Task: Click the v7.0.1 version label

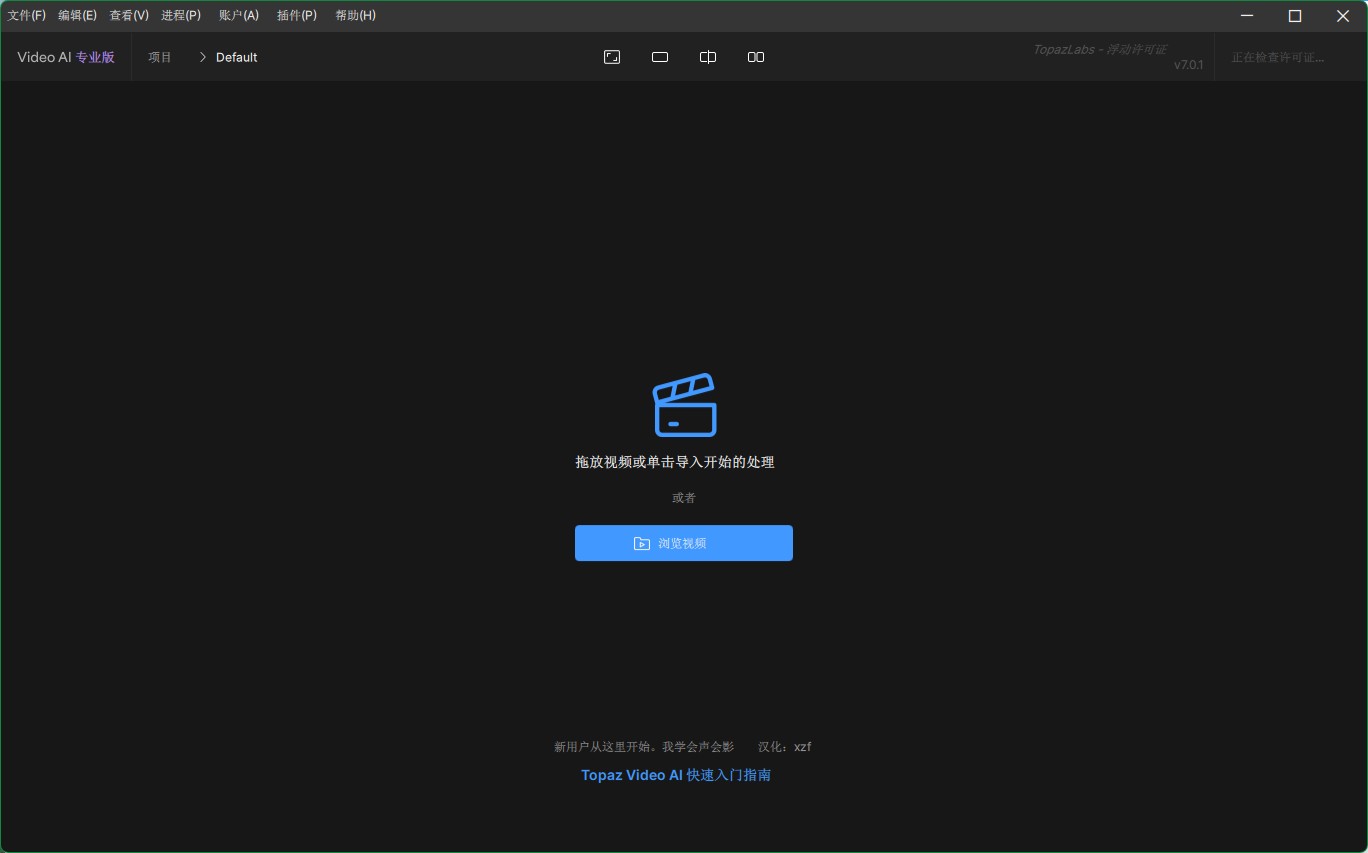Action: (x=1188, y=65)
